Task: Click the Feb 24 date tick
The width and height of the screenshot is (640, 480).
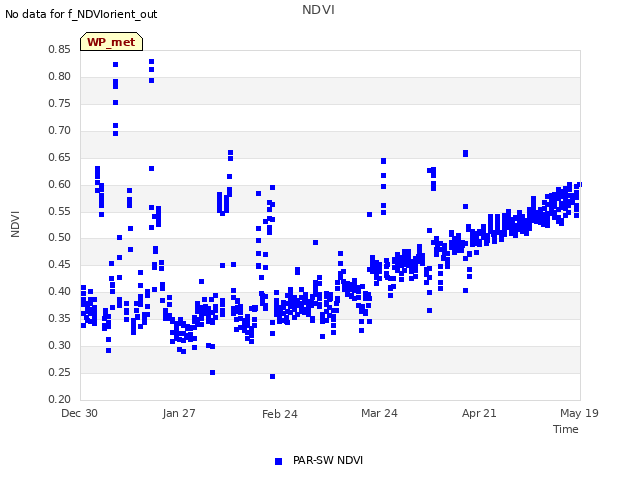Action: tap(280, 414)
